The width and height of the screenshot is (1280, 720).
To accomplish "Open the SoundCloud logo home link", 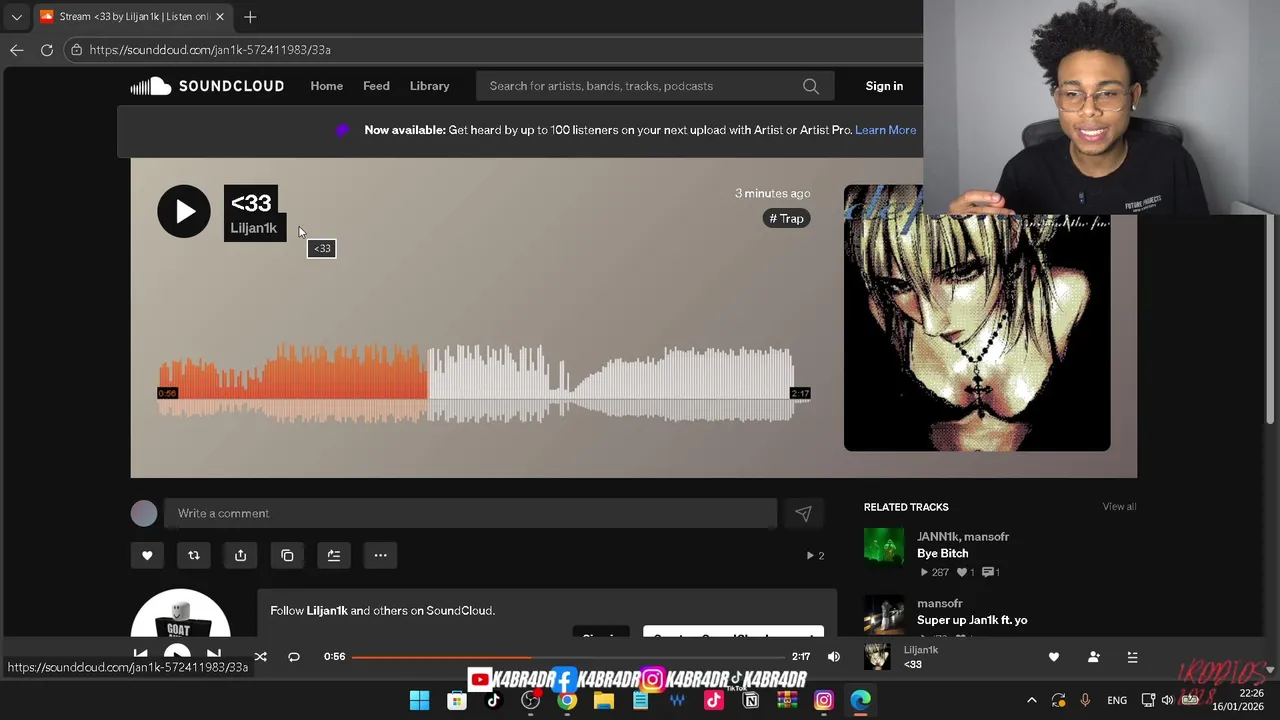I will point(207,86).
